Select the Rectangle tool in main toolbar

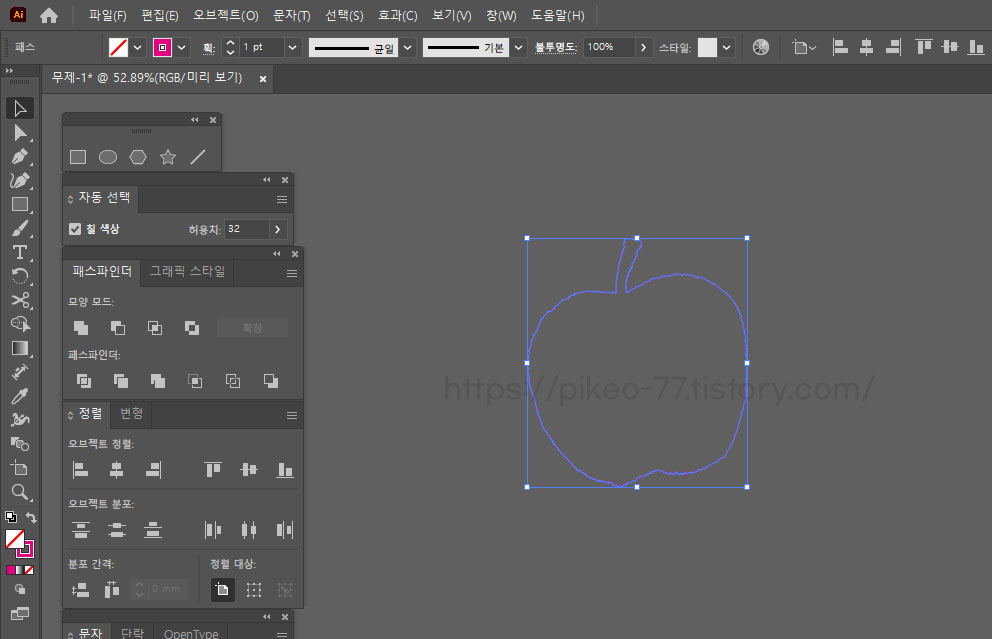20,204
